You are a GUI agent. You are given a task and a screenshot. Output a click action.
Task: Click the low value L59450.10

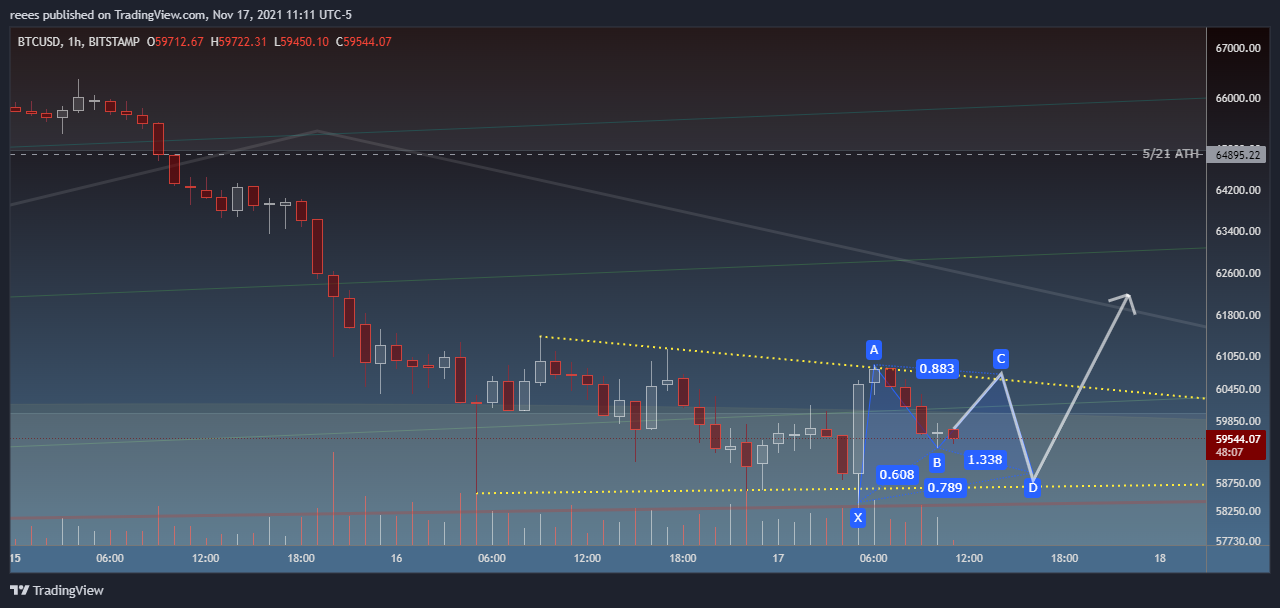(x=301, y=42)
